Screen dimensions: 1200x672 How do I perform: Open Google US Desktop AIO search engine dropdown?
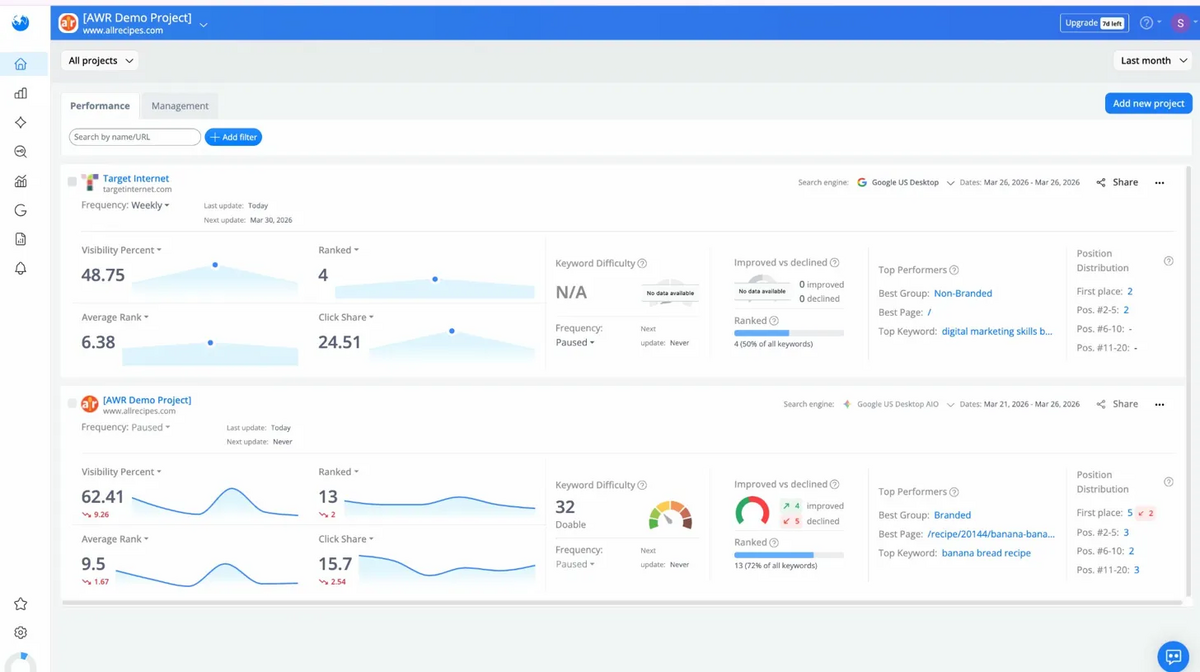point(899,405)
